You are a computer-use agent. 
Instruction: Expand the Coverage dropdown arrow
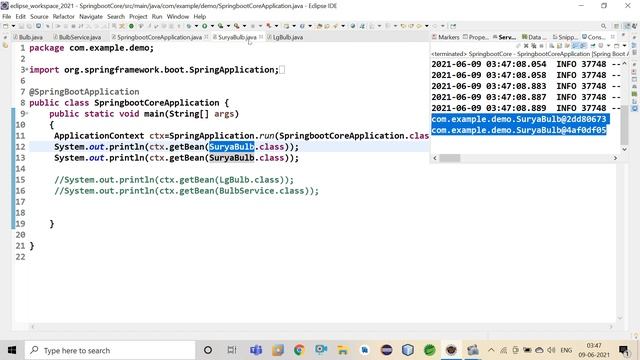coord(228,26)
